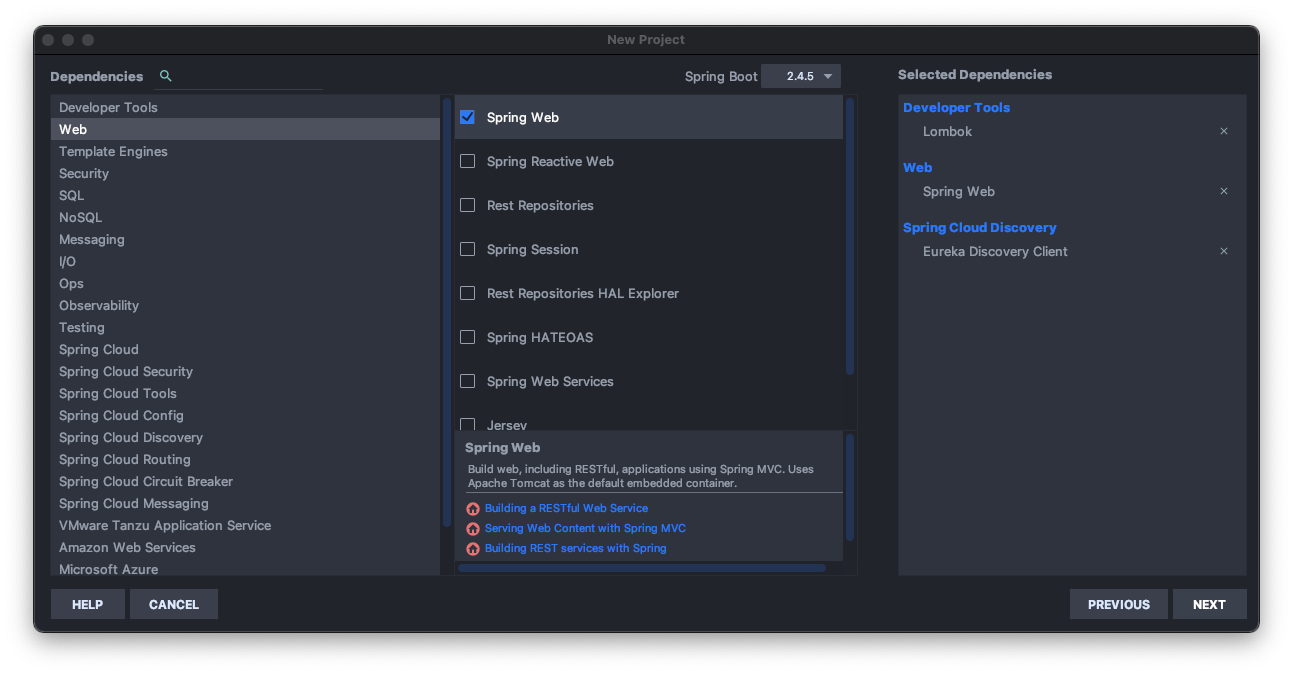The height and width of the screenshot is (674, 1293).
Task: Go back with the PREVIOUS button
Action: (1119, 604)
